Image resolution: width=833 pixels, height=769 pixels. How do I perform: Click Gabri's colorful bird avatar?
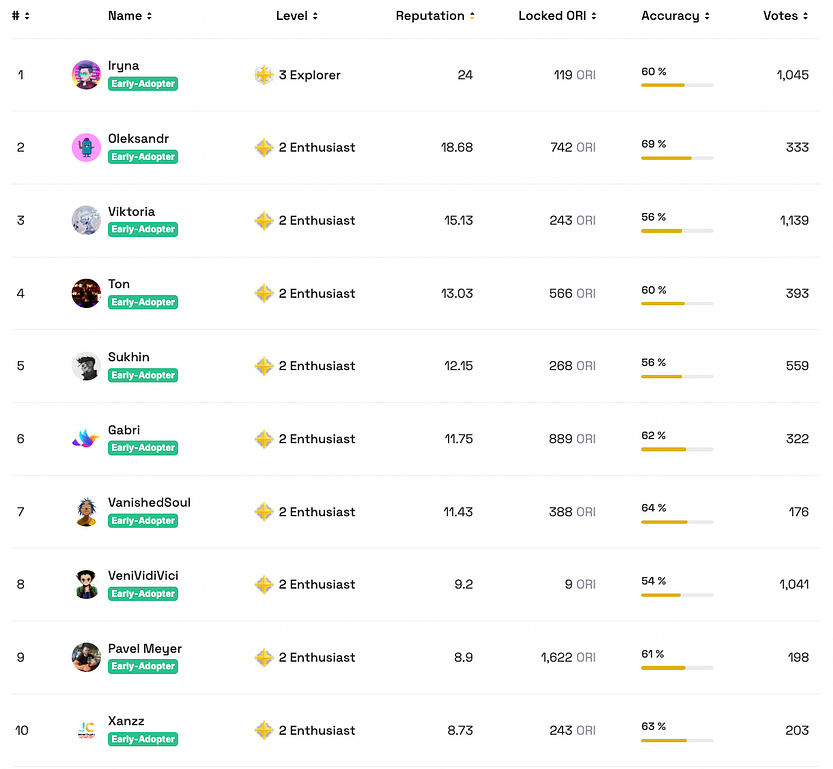86,439
